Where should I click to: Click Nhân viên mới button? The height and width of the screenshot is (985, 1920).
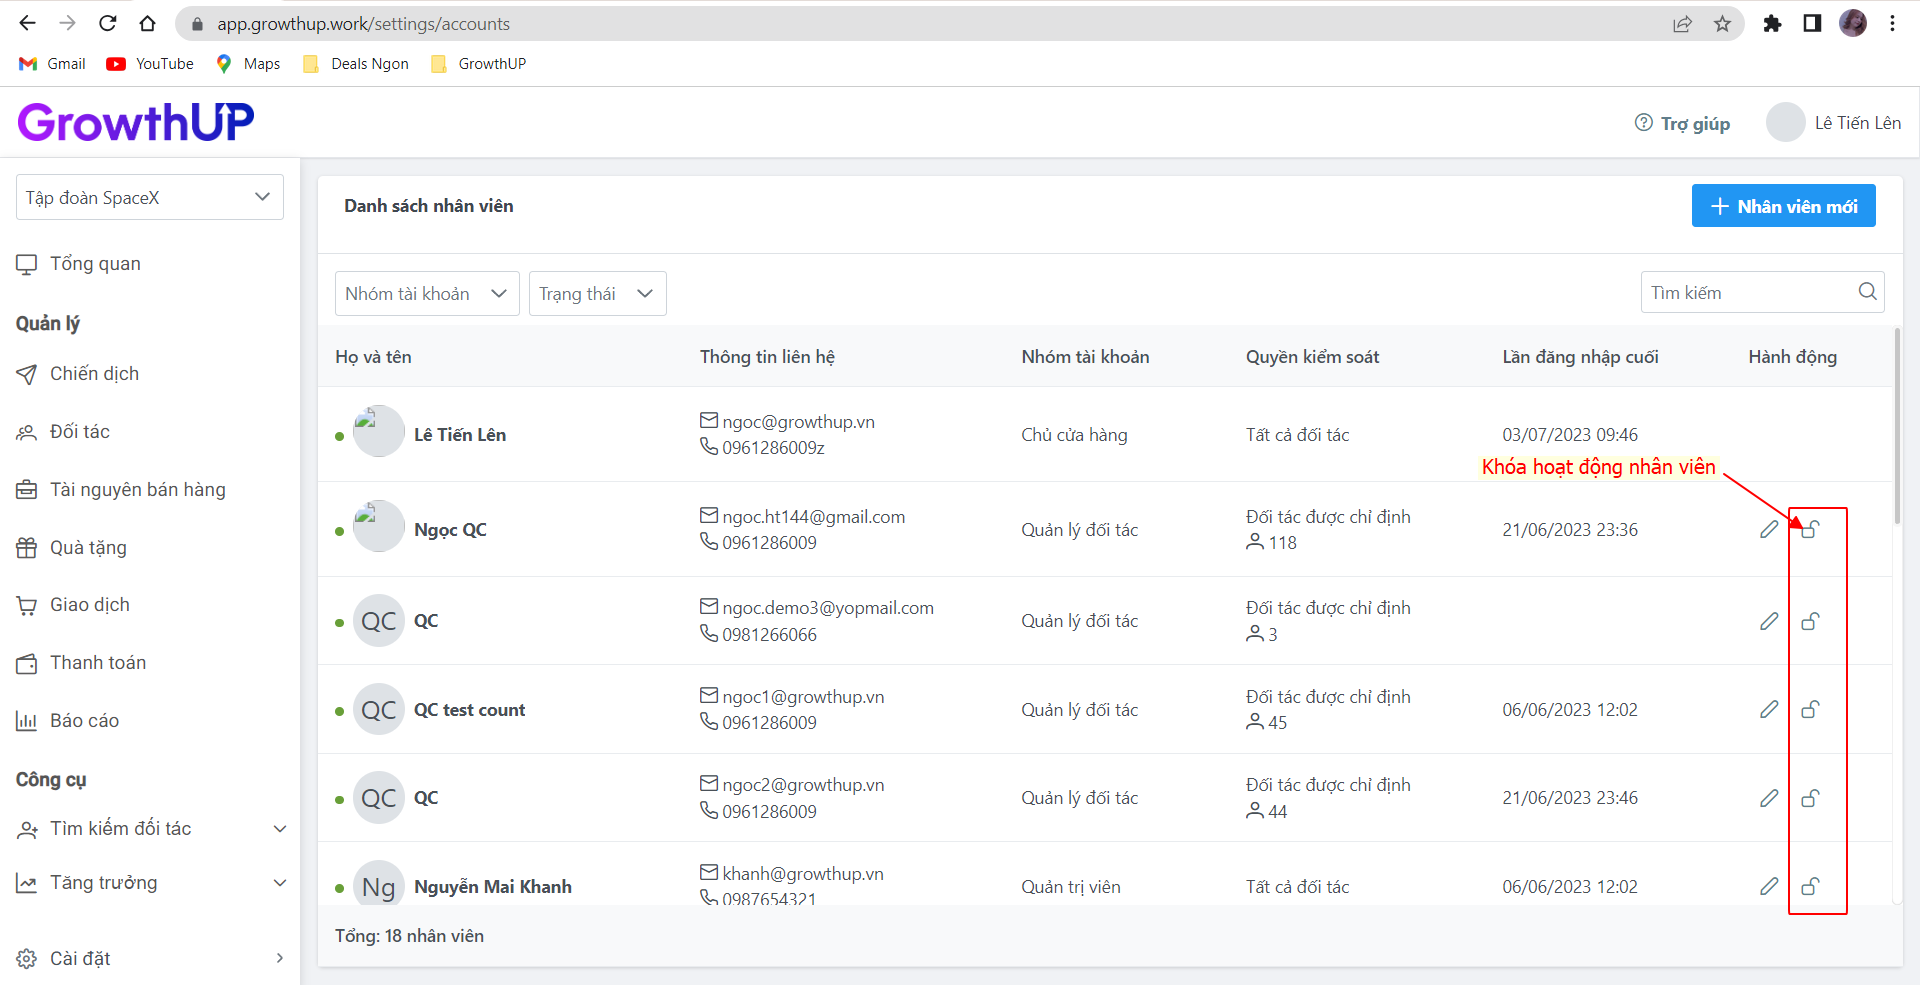[1783, 206]
